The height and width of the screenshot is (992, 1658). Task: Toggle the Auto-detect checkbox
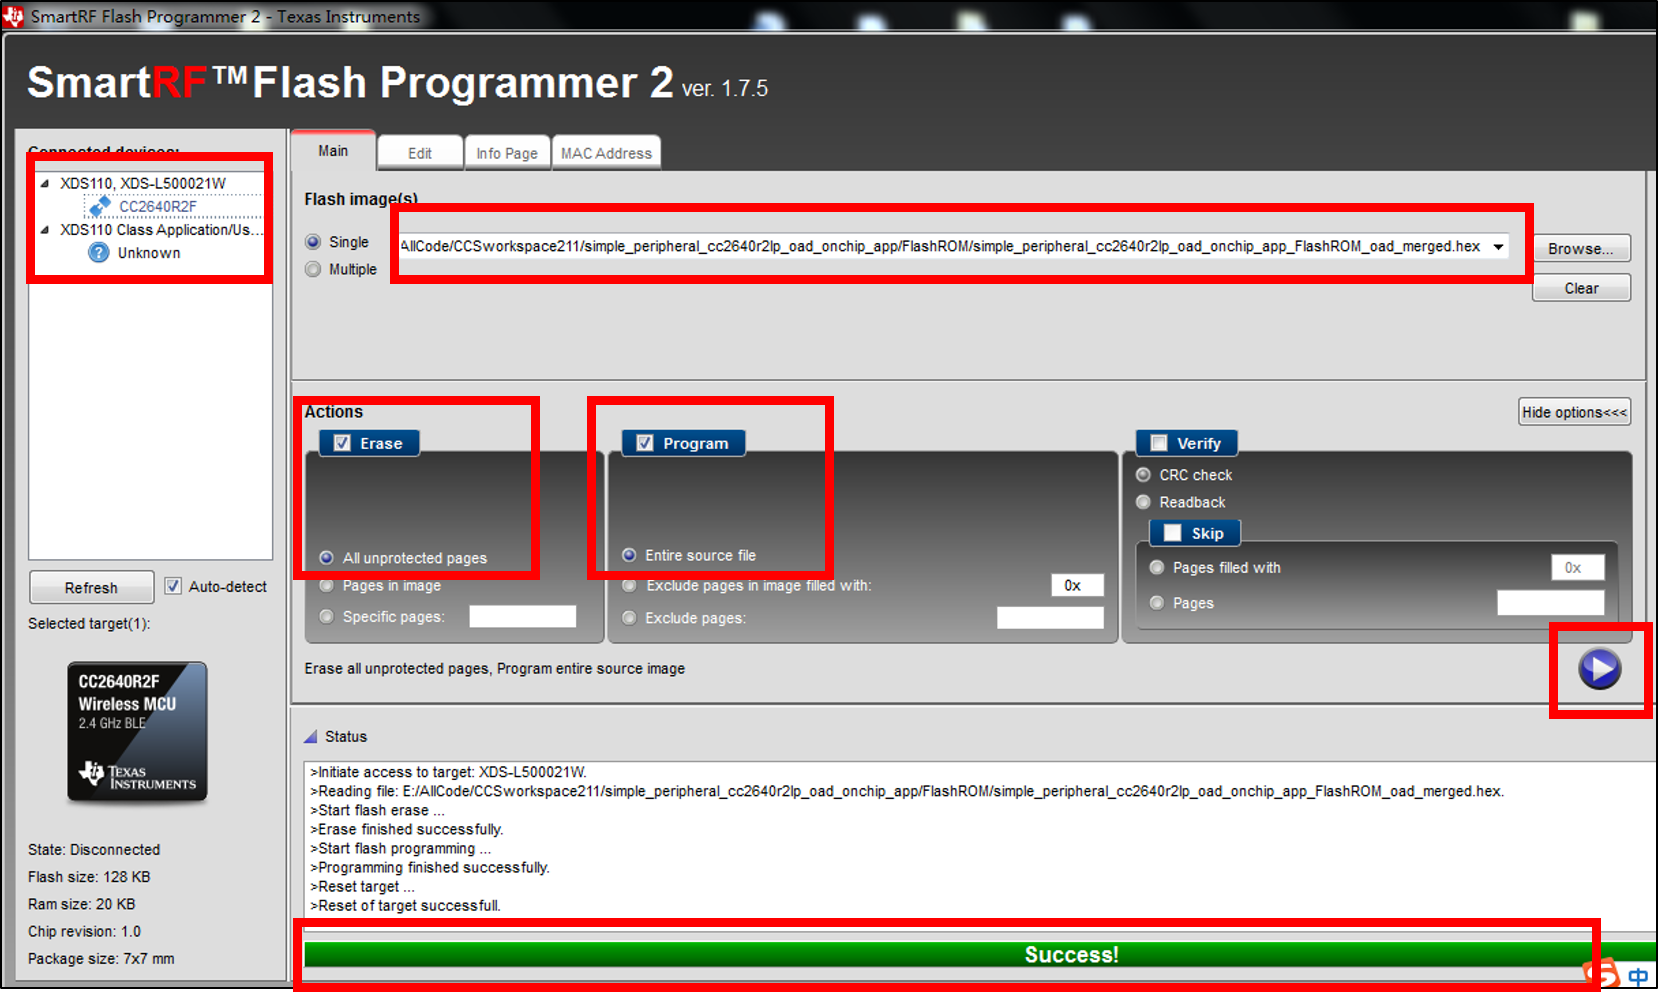(173, 586)
